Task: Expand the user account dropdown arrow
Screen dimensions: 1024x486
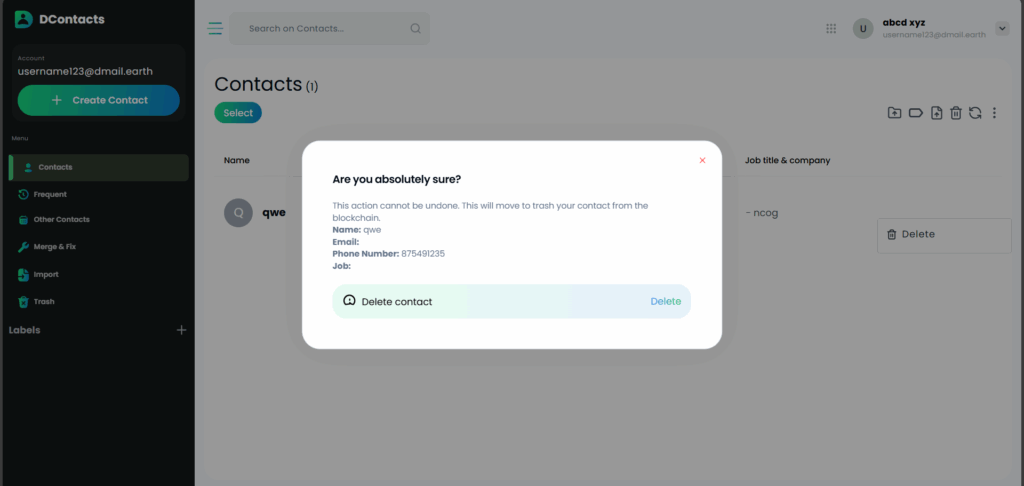Action: (x=1003, y=29)
